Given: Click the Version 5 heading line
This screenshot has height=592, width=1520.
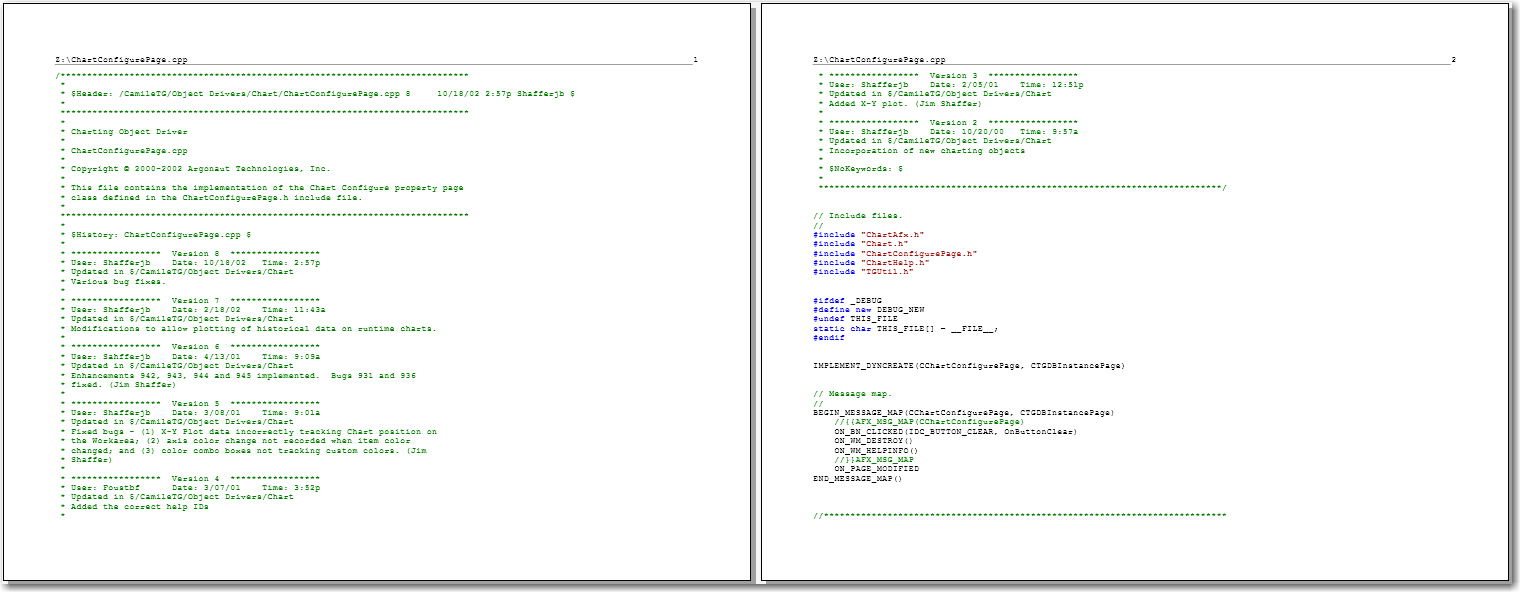Looking at the screenshot, I should [190, 403].
